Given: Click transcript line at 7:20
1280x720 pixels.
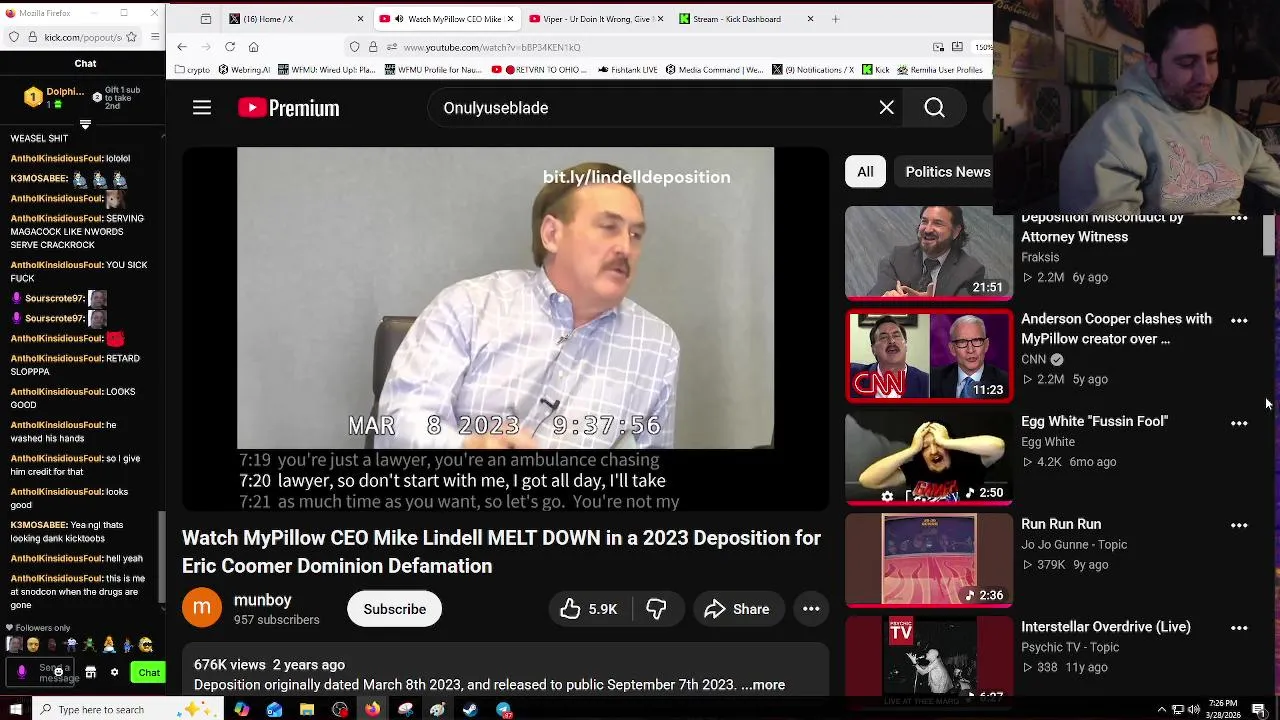Looking at the screenshot, I should (x=452, y=481).
